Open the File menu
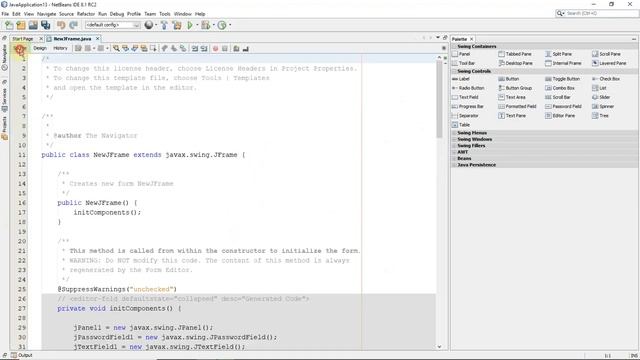Viewport: 640px width, 360px height. (x=5, y=14)
